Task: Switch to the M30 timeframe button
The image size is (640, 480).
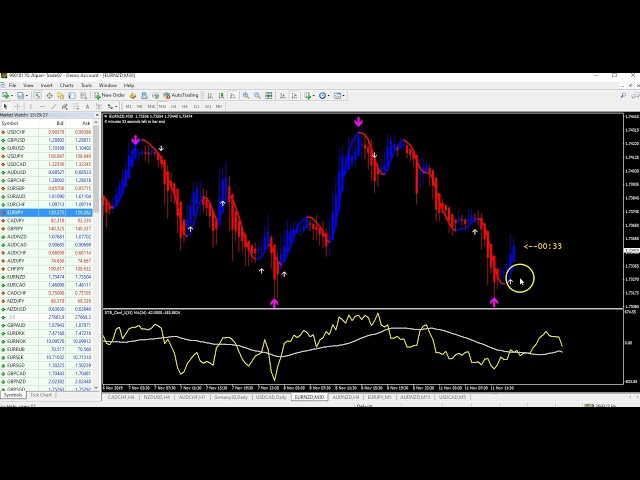Action: click(162, 106)
